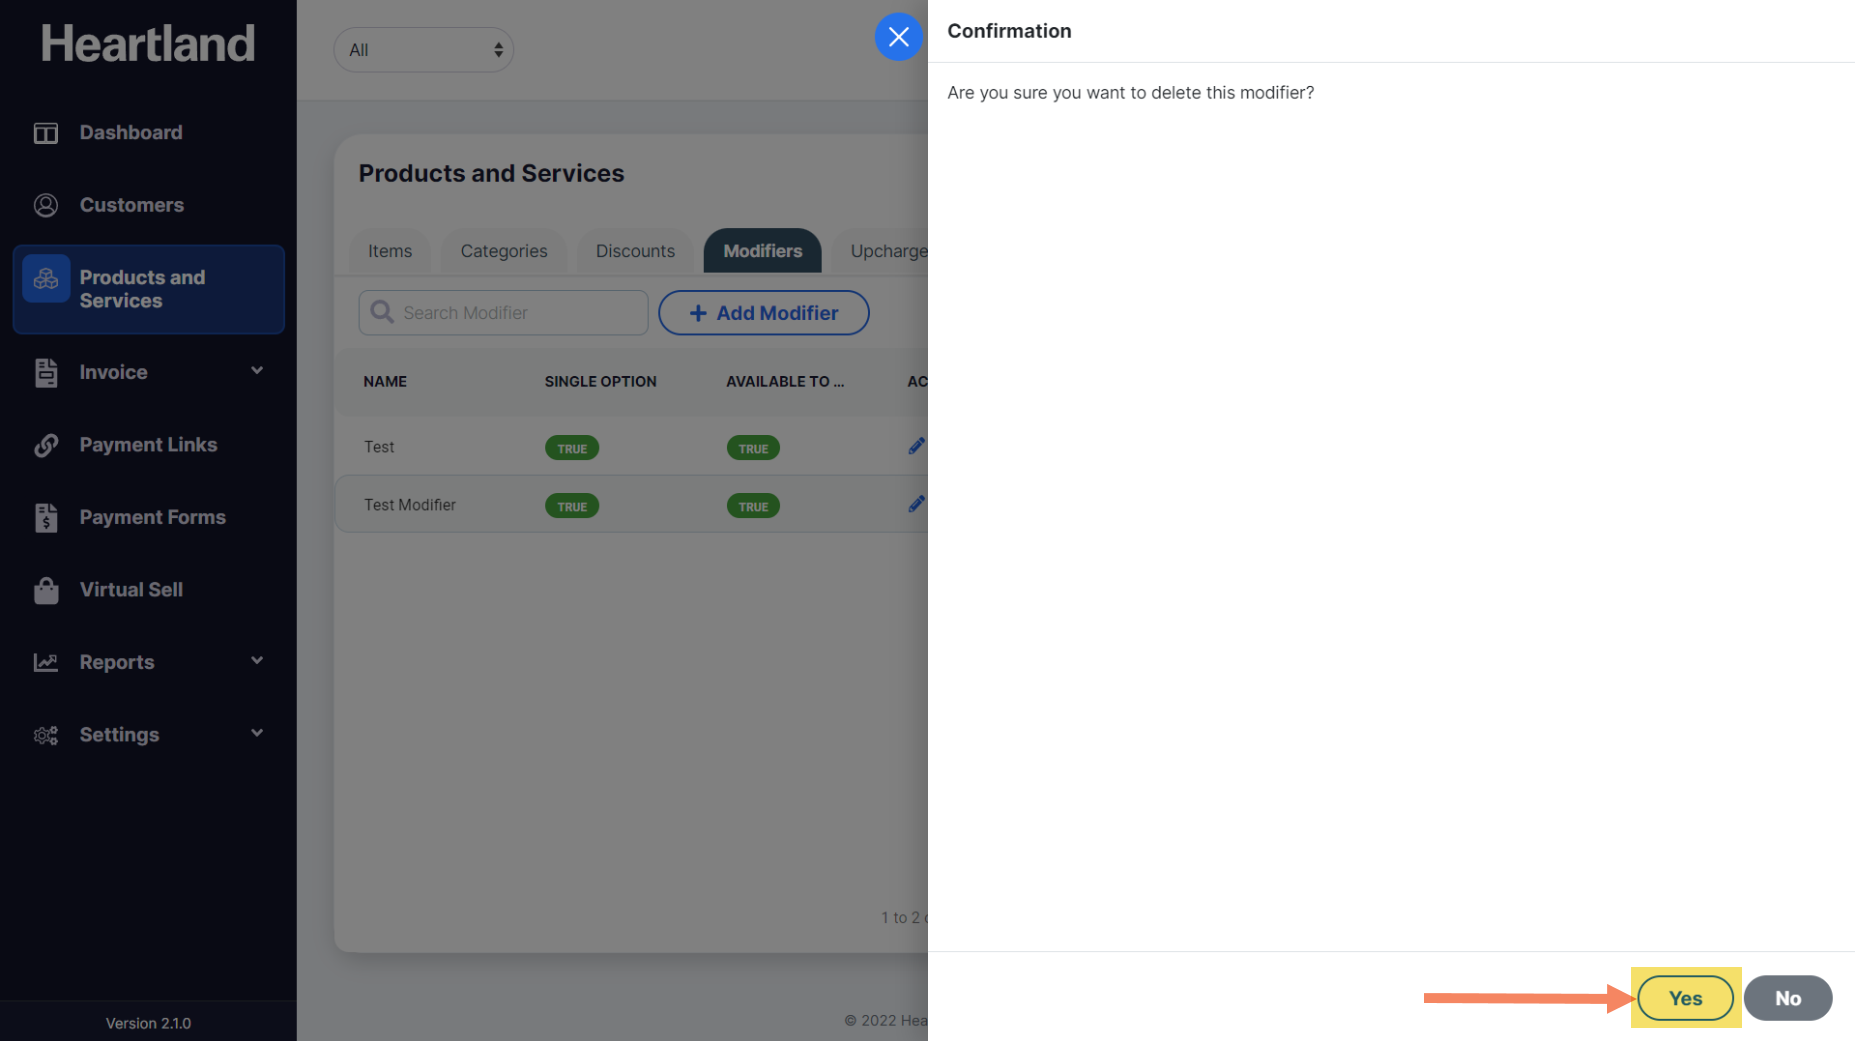
Task: Cancel deletion with No button
Action: pos(1788,998)
